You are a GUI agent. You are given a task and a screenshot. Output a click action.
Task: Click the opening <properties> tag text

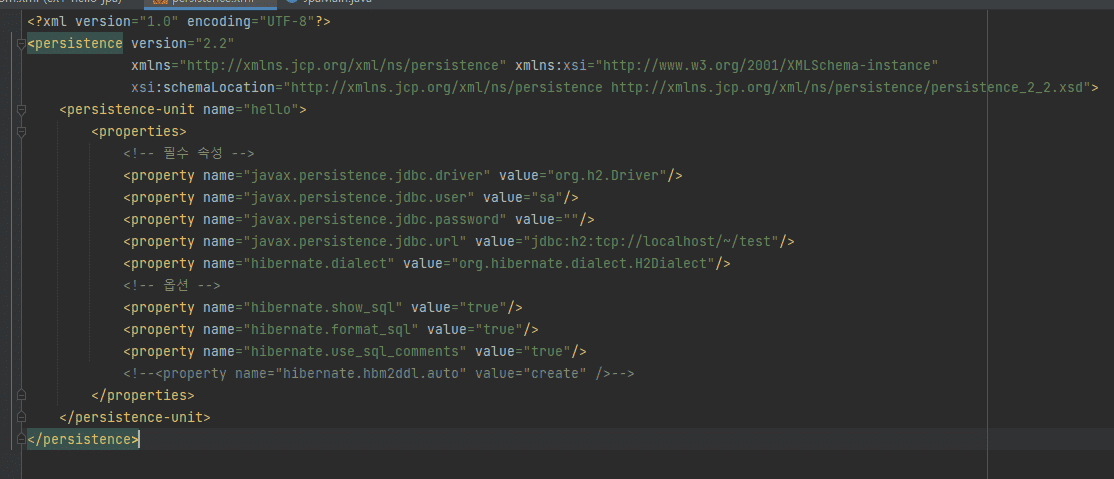(x=139, y=131)
